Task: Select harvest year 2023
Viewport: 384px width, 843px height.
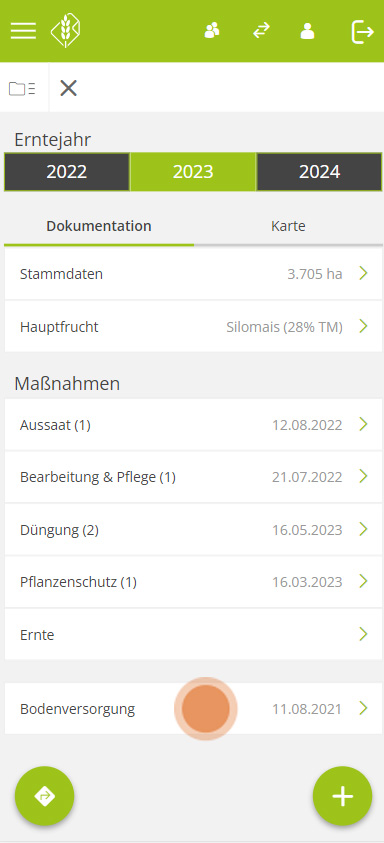Action: 193,172
